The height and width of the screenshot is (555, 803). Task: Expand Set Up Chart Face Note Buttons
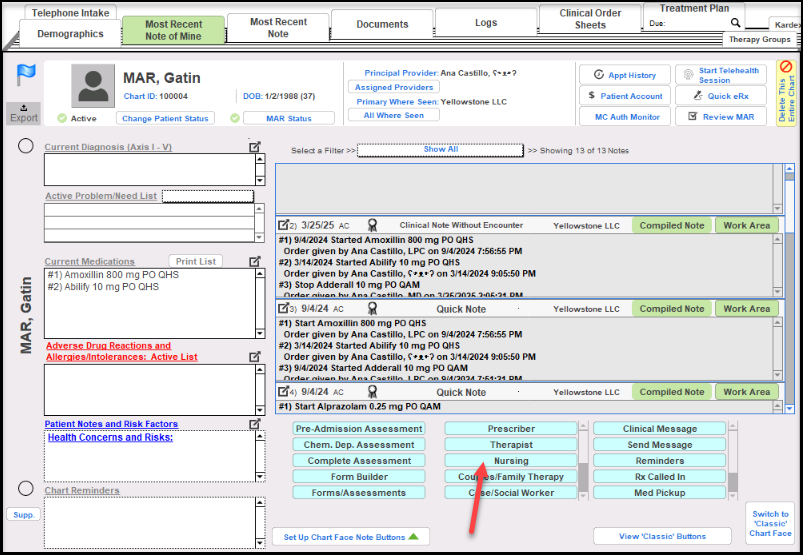tap(350, 537)
